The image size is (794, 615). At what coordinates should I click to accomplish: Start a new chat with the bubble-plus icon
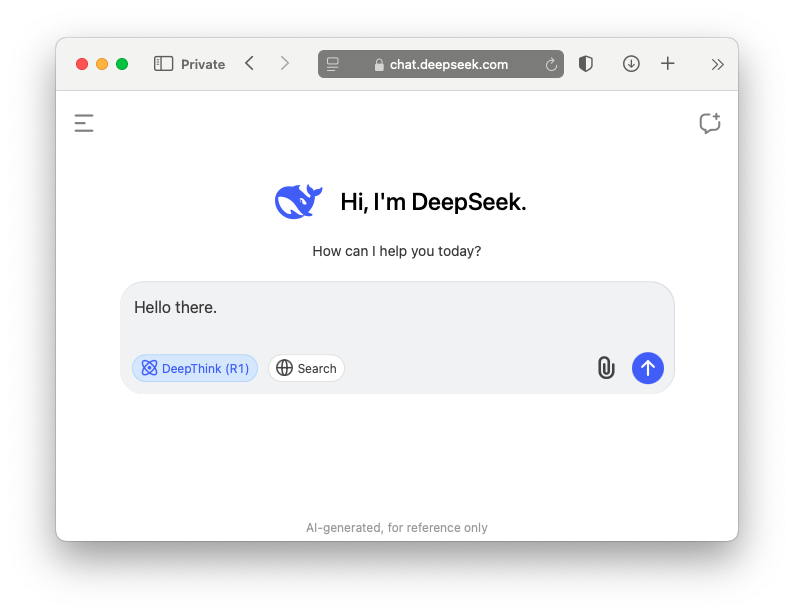click(709, 123)
